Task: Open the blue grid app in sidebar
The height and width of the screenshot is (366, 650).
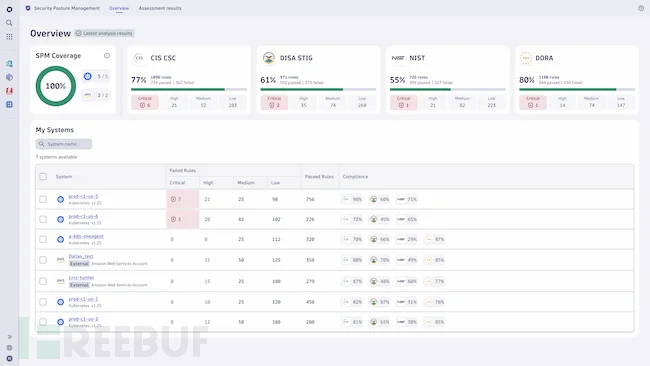Action: [x=9, y=104]
